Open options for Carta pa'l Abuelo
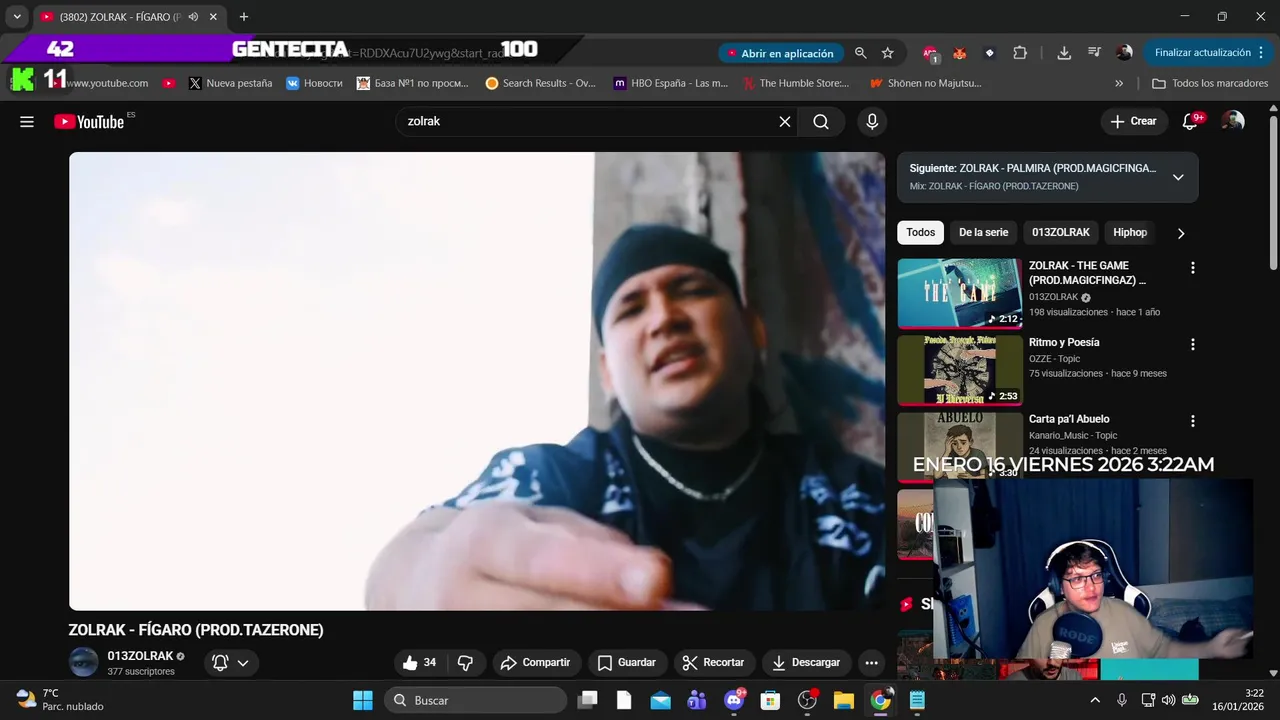Image resolution: width=1280 pixels, height=720 pixels. pyautogui.click(x=1192, y=421)
